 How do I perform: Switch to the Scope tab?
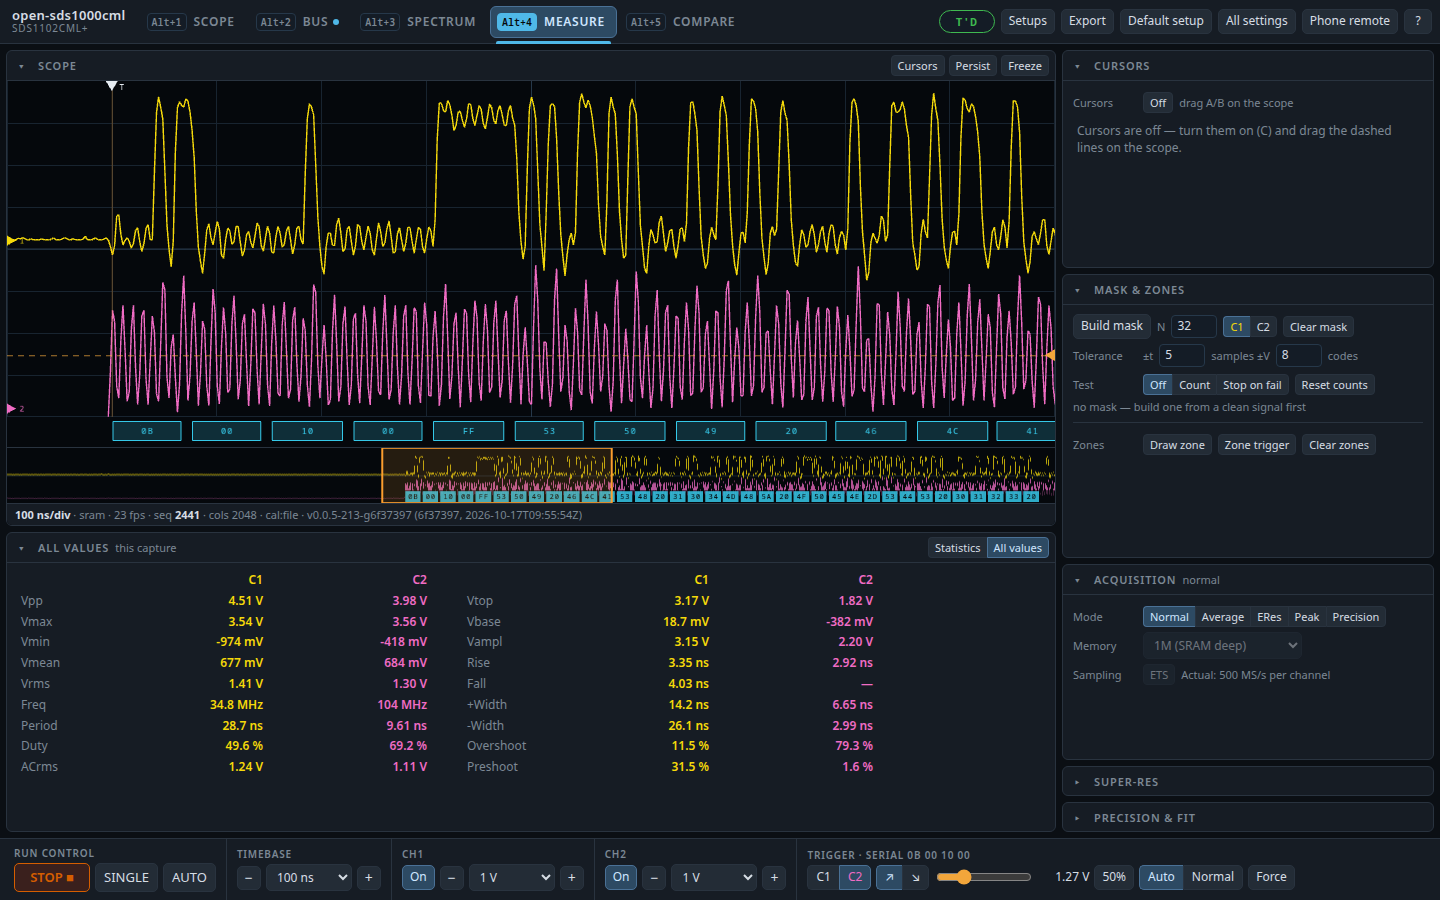[x=193, y=22]
